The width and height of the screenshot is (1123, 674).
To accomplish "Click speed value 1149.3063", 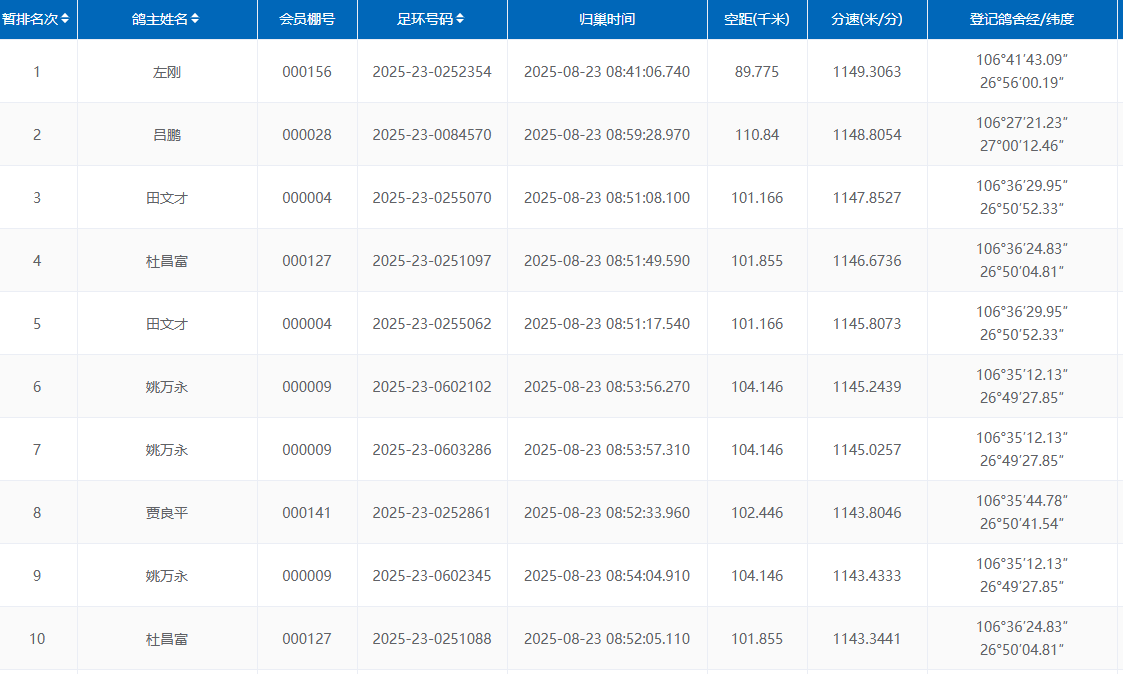I will coord(867,72).
